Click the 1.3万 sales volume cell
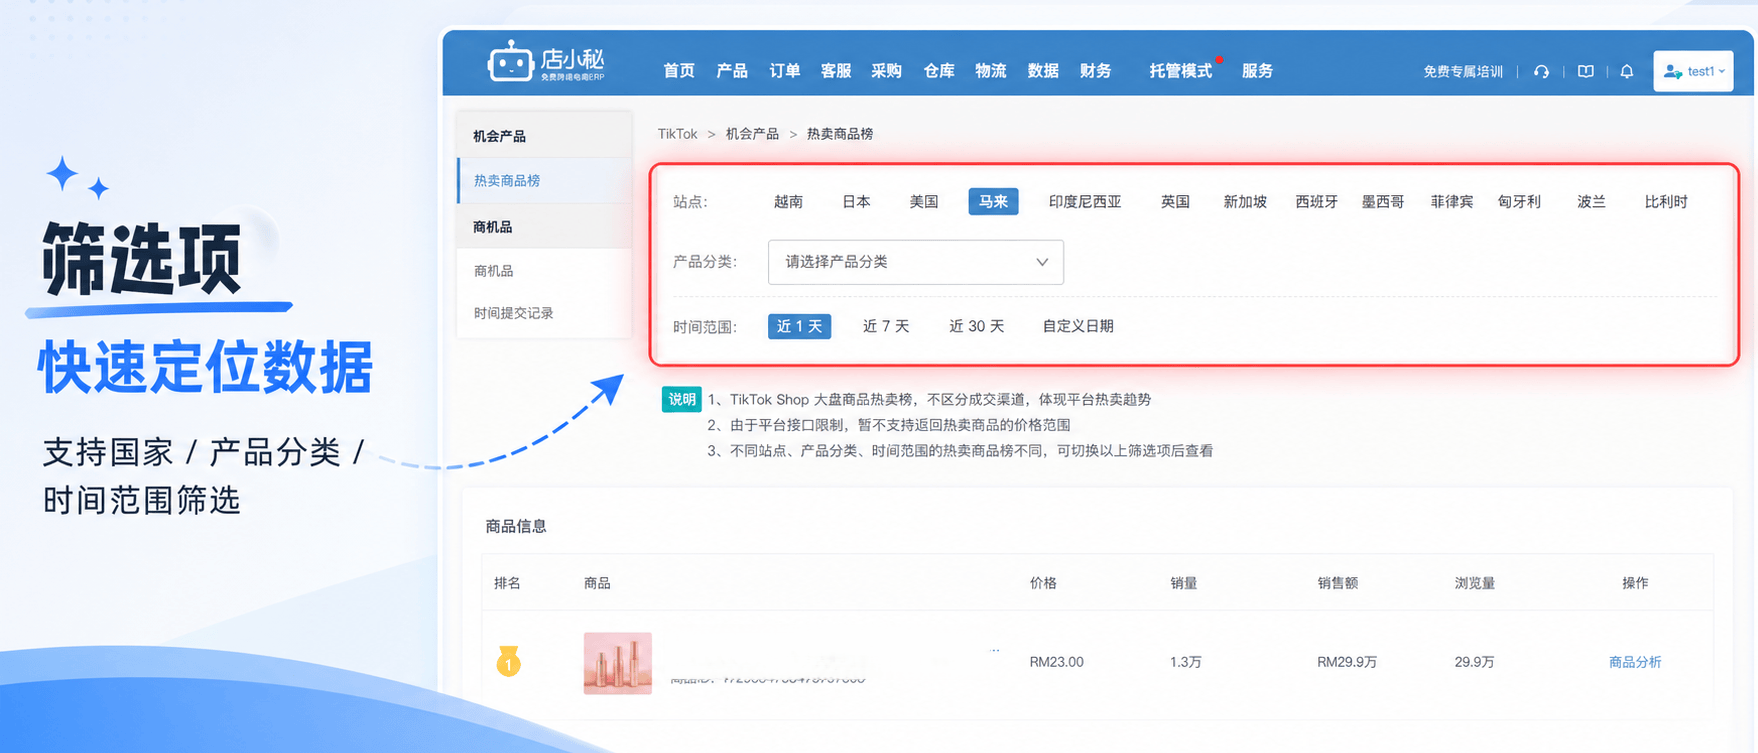 click(x=1186, y=662)
